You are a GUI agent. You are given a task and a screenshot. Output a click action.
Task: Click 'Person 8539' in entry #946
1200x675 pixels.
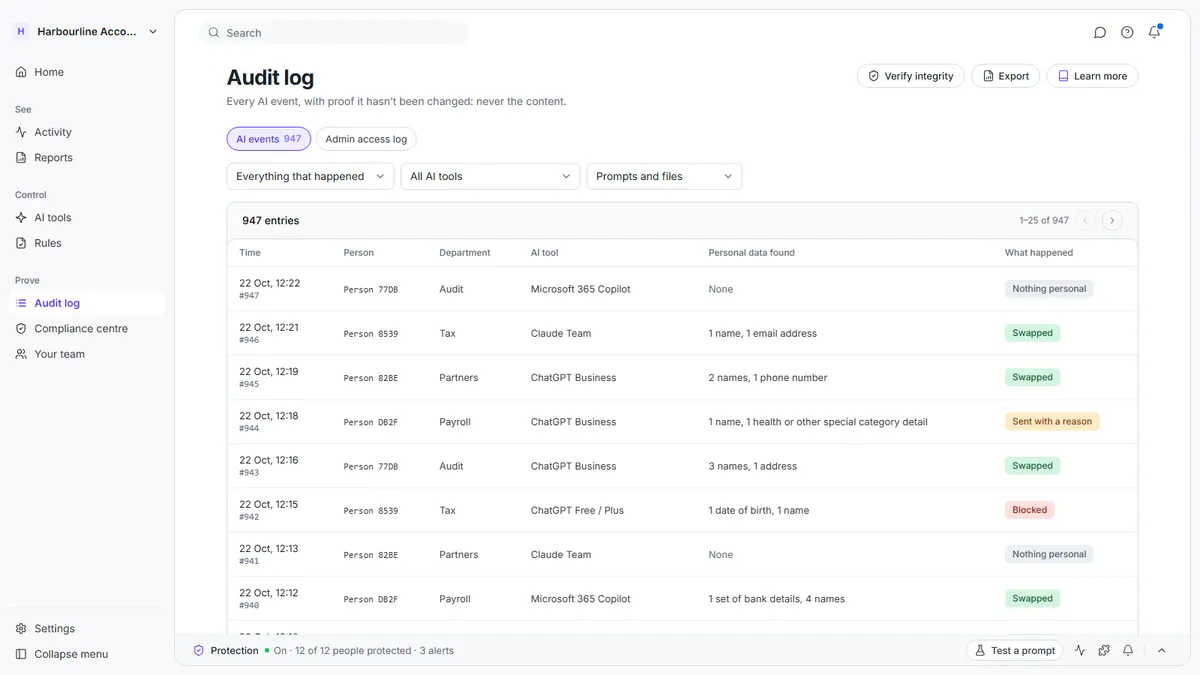coord(371,334)
